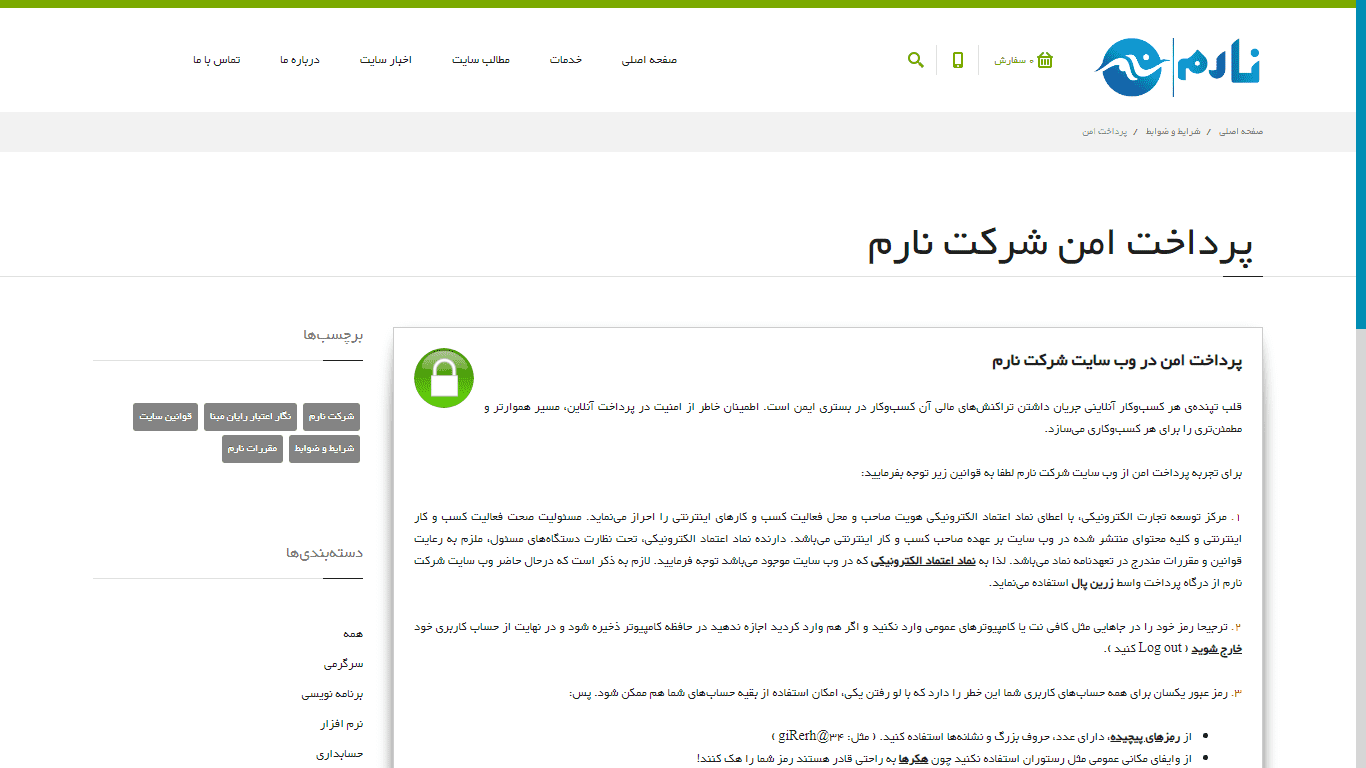
Task: Click the برچسب‌ها sidebar heading
Action: pos(334,335)
